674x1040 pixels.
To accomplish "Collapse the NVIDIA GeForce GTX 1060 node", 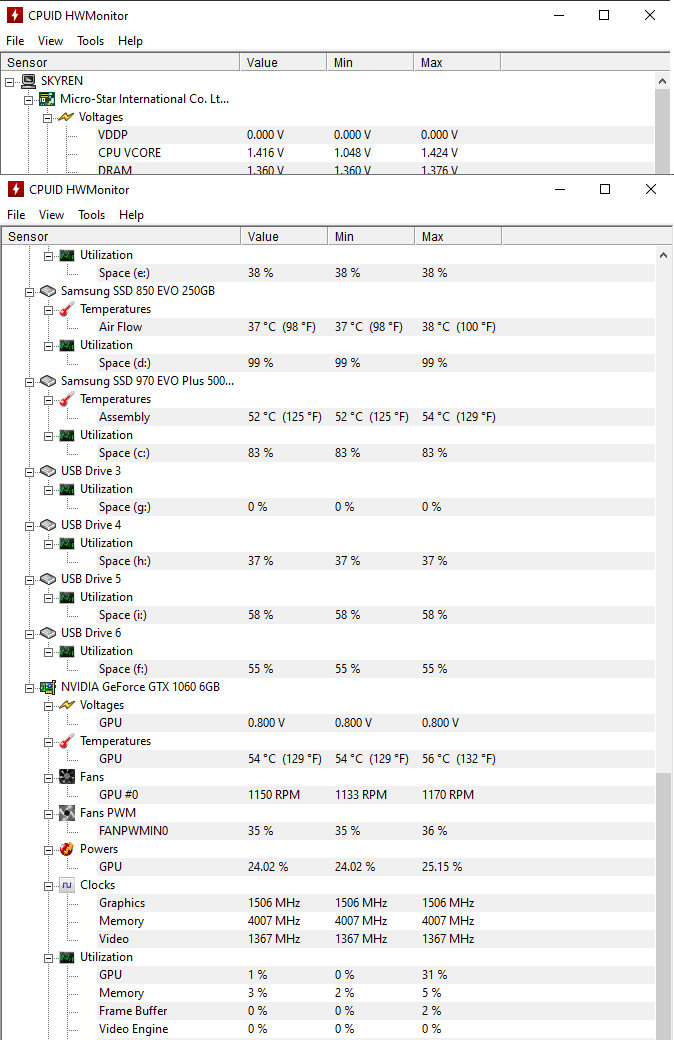I will coord(30,687).
